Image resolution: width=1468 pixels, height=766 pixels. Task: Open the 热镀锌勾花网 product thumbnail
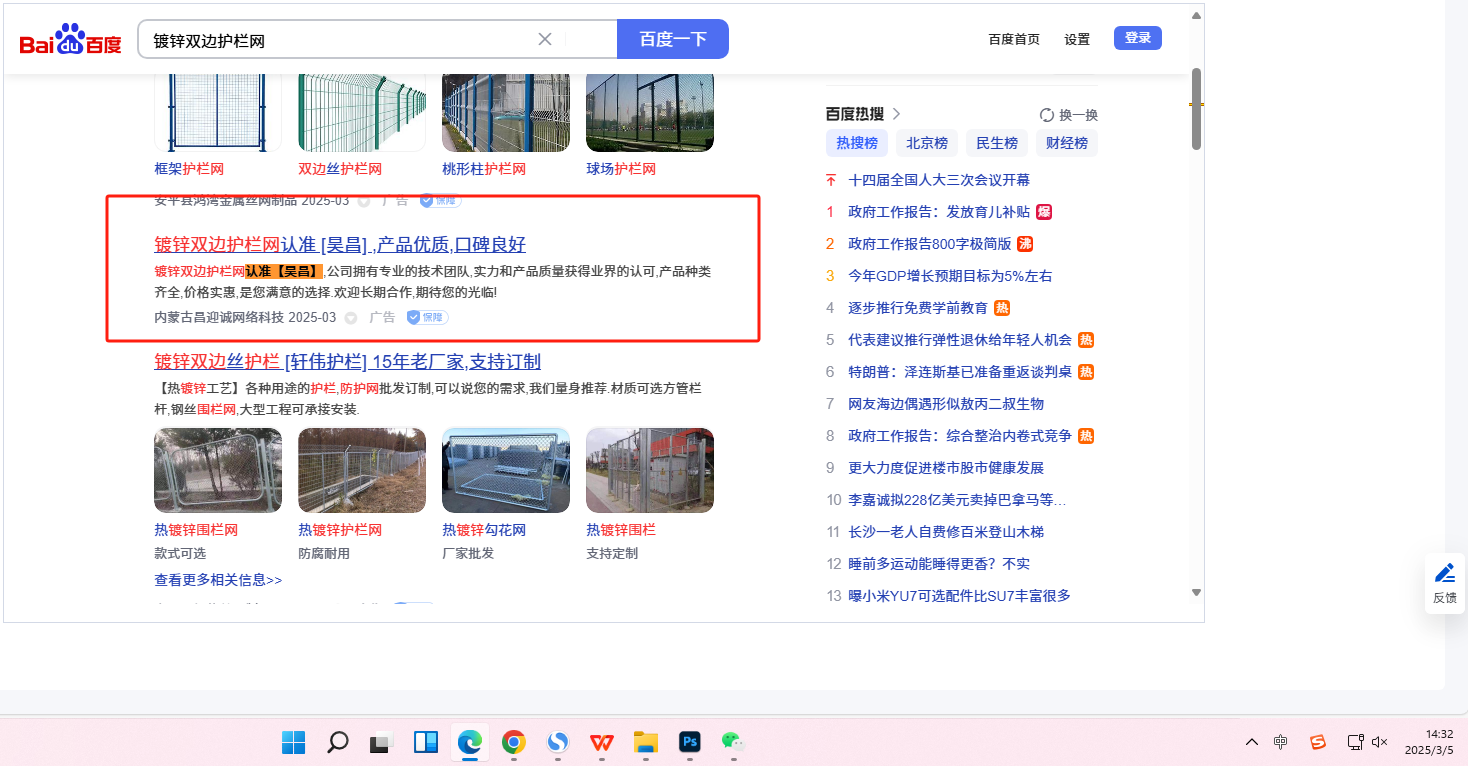coord(506,471)
